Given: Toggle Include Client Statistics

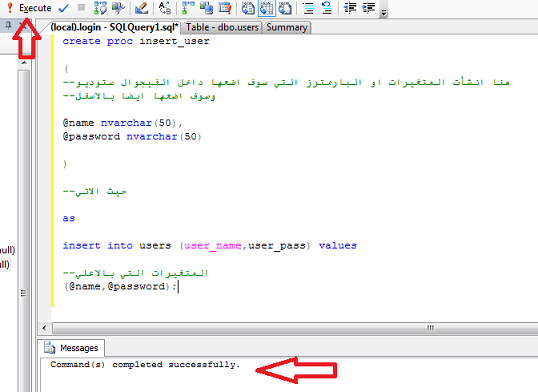Looking at the screenshot, I should pyautogui.click(x=206, y=8).
